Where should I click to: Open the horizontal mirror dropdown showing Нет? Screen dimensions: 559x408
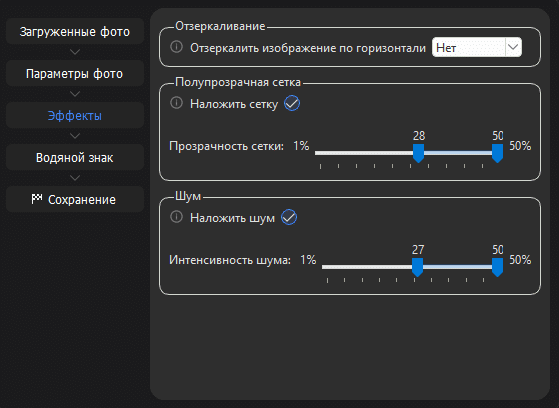(477, 47)
